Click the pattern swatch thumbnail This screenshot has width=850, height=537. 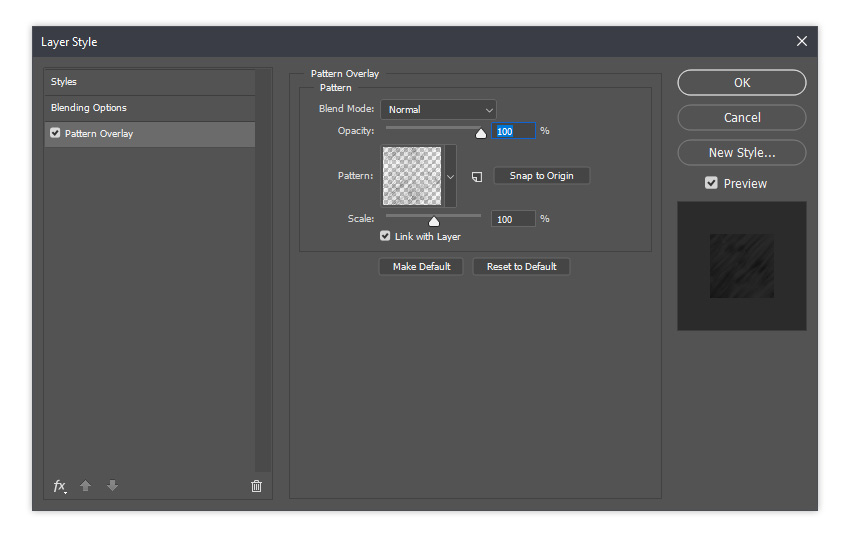(412, 176)
